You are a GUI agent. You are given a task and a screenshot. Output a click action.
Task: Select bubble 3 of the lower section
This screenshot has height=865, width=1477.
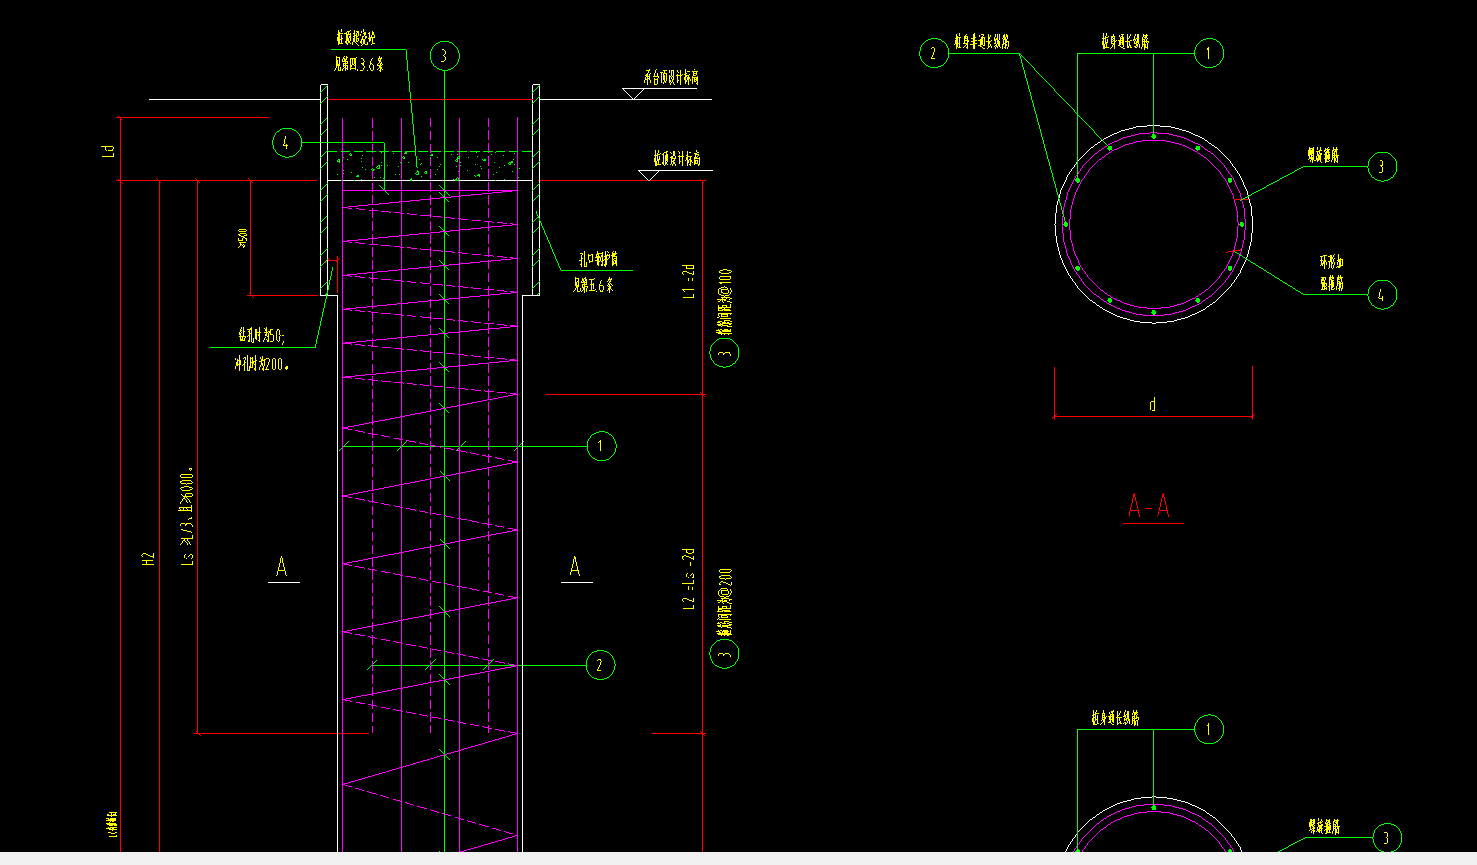[1387, 838]
